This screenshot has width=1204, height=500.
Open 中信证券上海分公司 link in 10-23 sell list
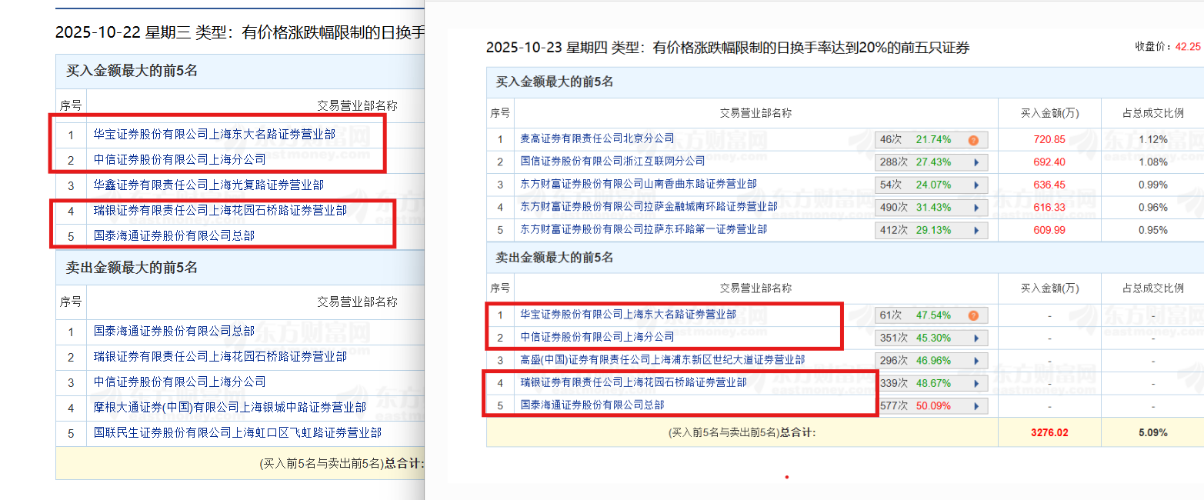(597, 337)
